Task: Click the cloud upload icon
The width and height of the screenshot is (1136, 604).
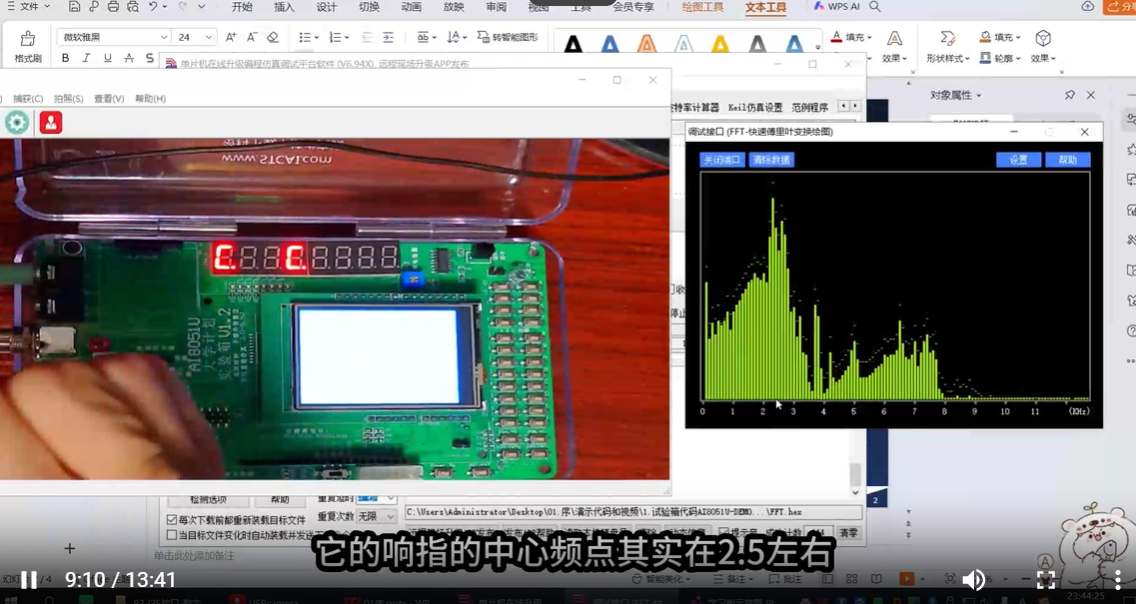Action: click(x=1087, y=7)
